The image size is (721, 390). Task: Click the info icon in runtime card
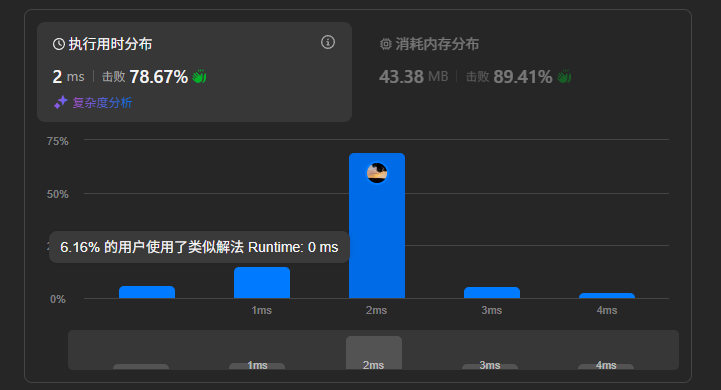[x=328, y=42]
